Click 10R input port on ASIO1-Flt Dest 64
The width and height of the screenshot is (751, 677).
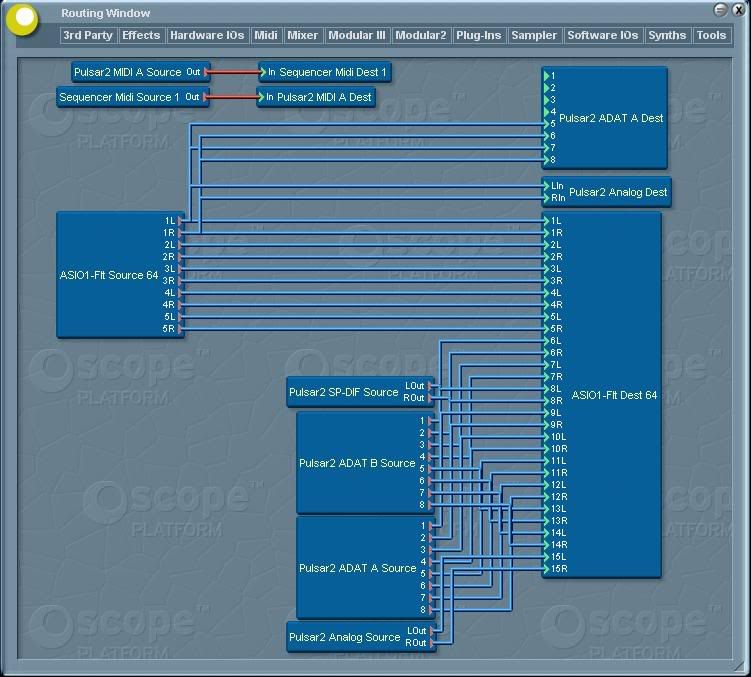click(x=546, y=449)
